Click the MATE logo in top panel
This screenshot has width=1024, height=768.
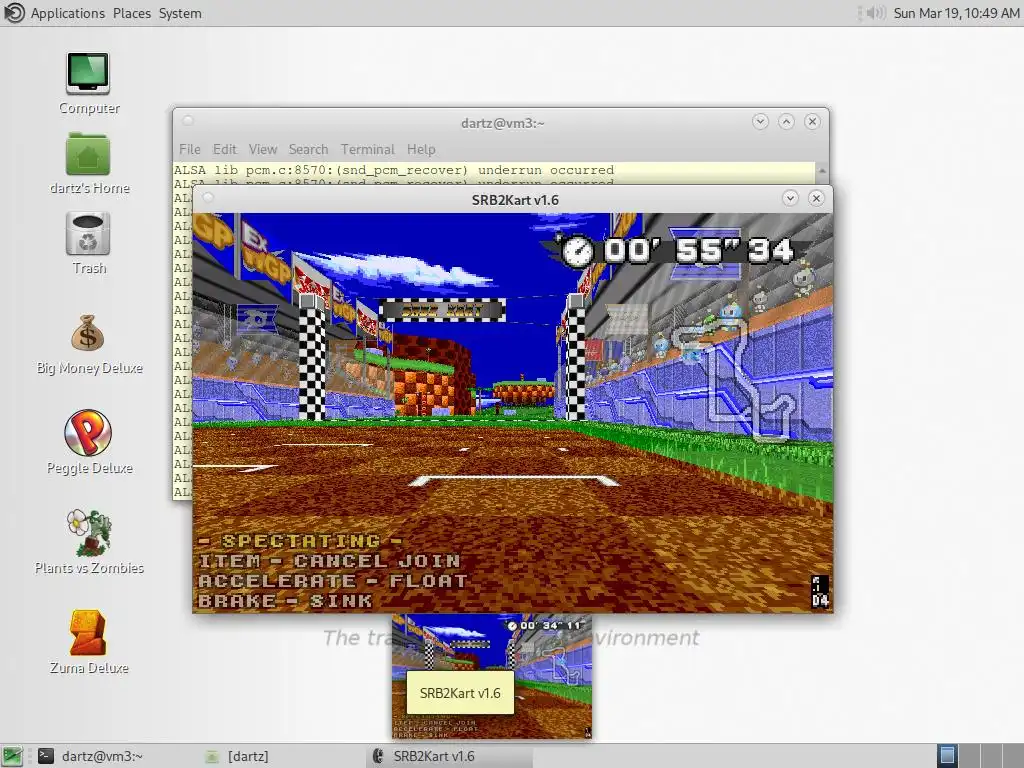tap(14, 12)
